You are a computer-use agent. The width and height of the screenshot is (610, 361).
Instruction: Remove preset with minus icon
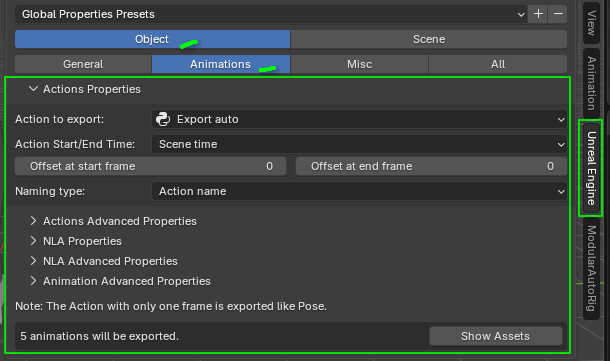coord(558,14)
